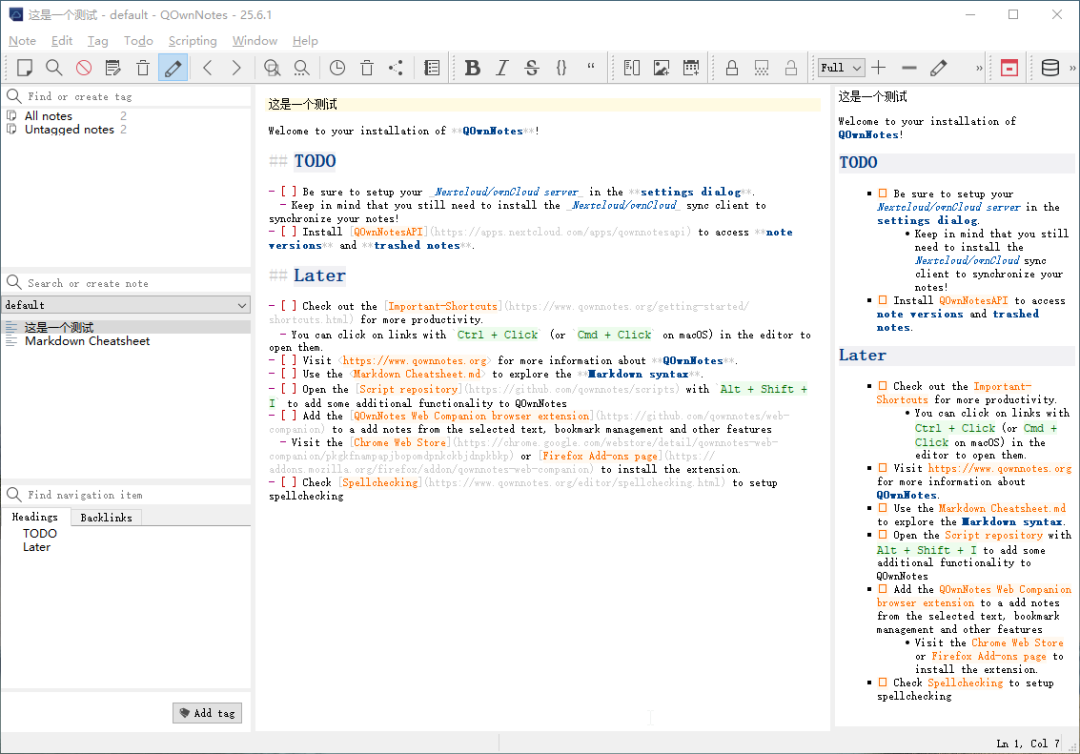Edit encrypted note icon

click(x=761, y=67)
